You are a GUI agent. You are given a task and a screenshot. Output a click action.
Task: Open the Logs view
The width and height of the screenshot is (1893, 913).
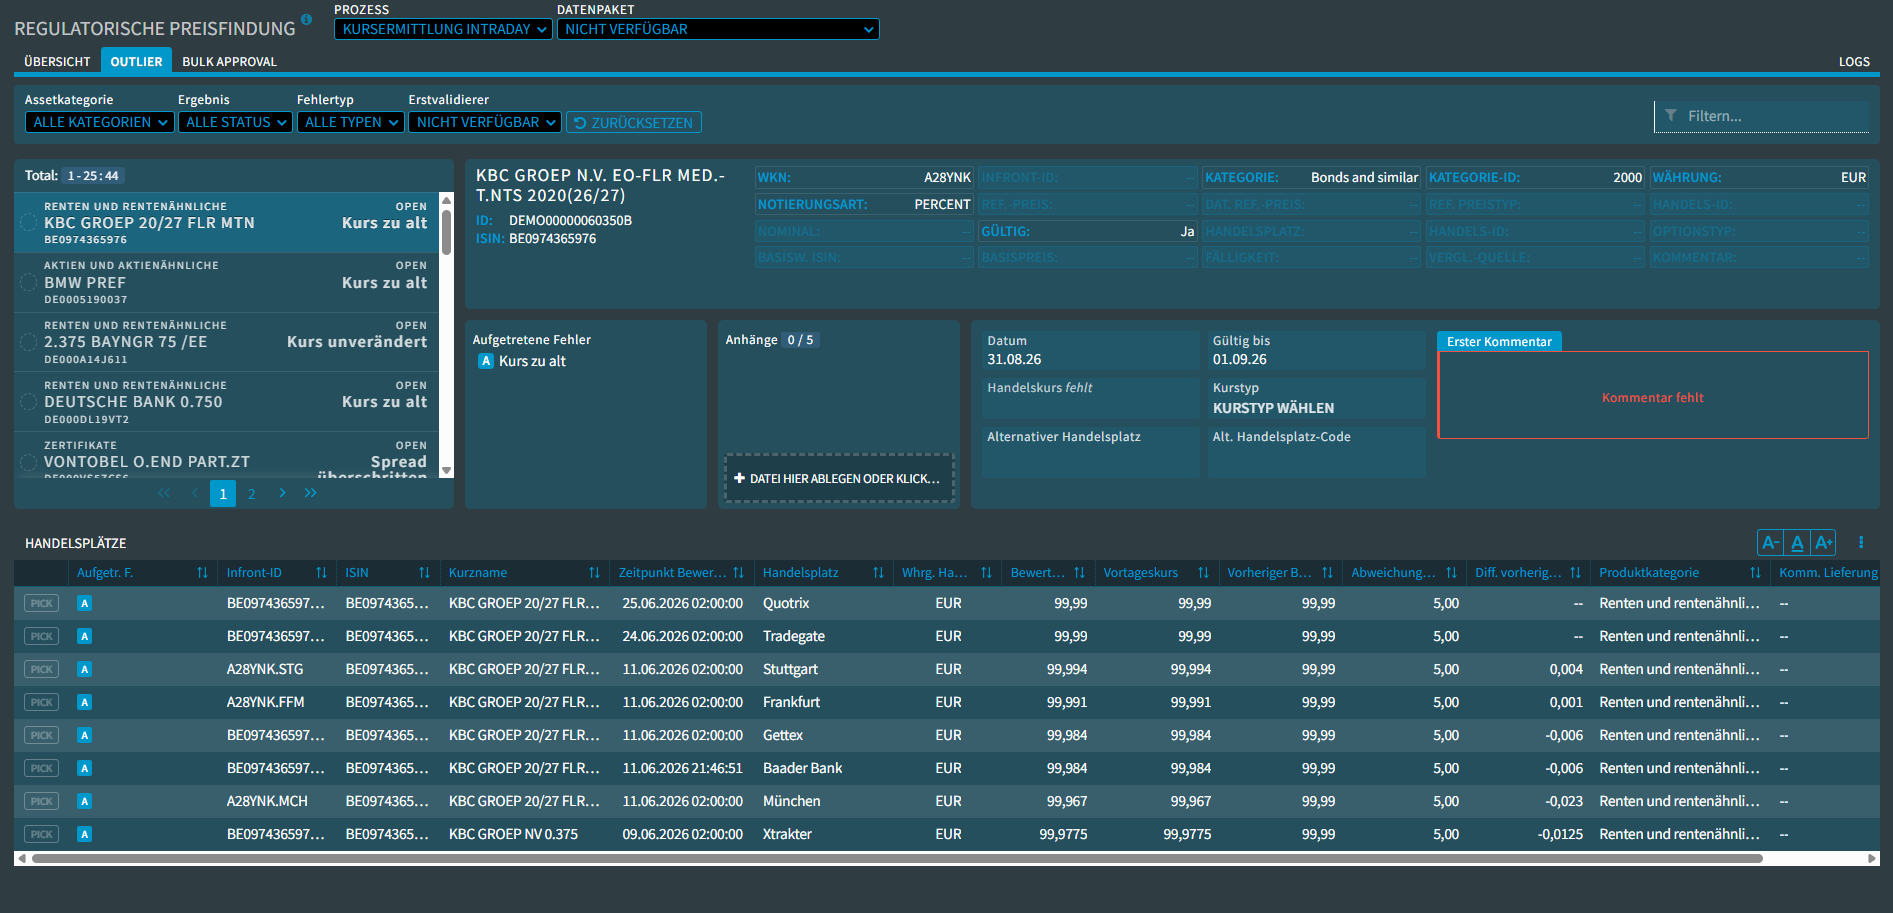tap(1854, 61)
